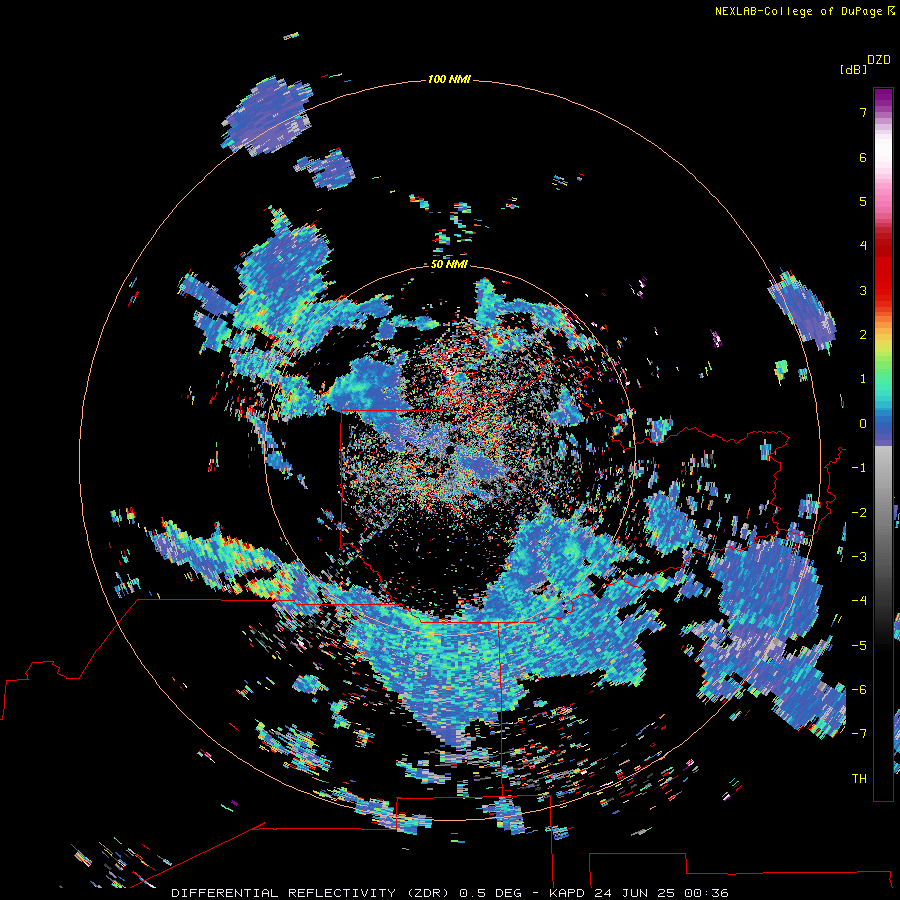Click the -6 value on color scale
The width and height of the screenshot is (900, 900).
(859, 690)
